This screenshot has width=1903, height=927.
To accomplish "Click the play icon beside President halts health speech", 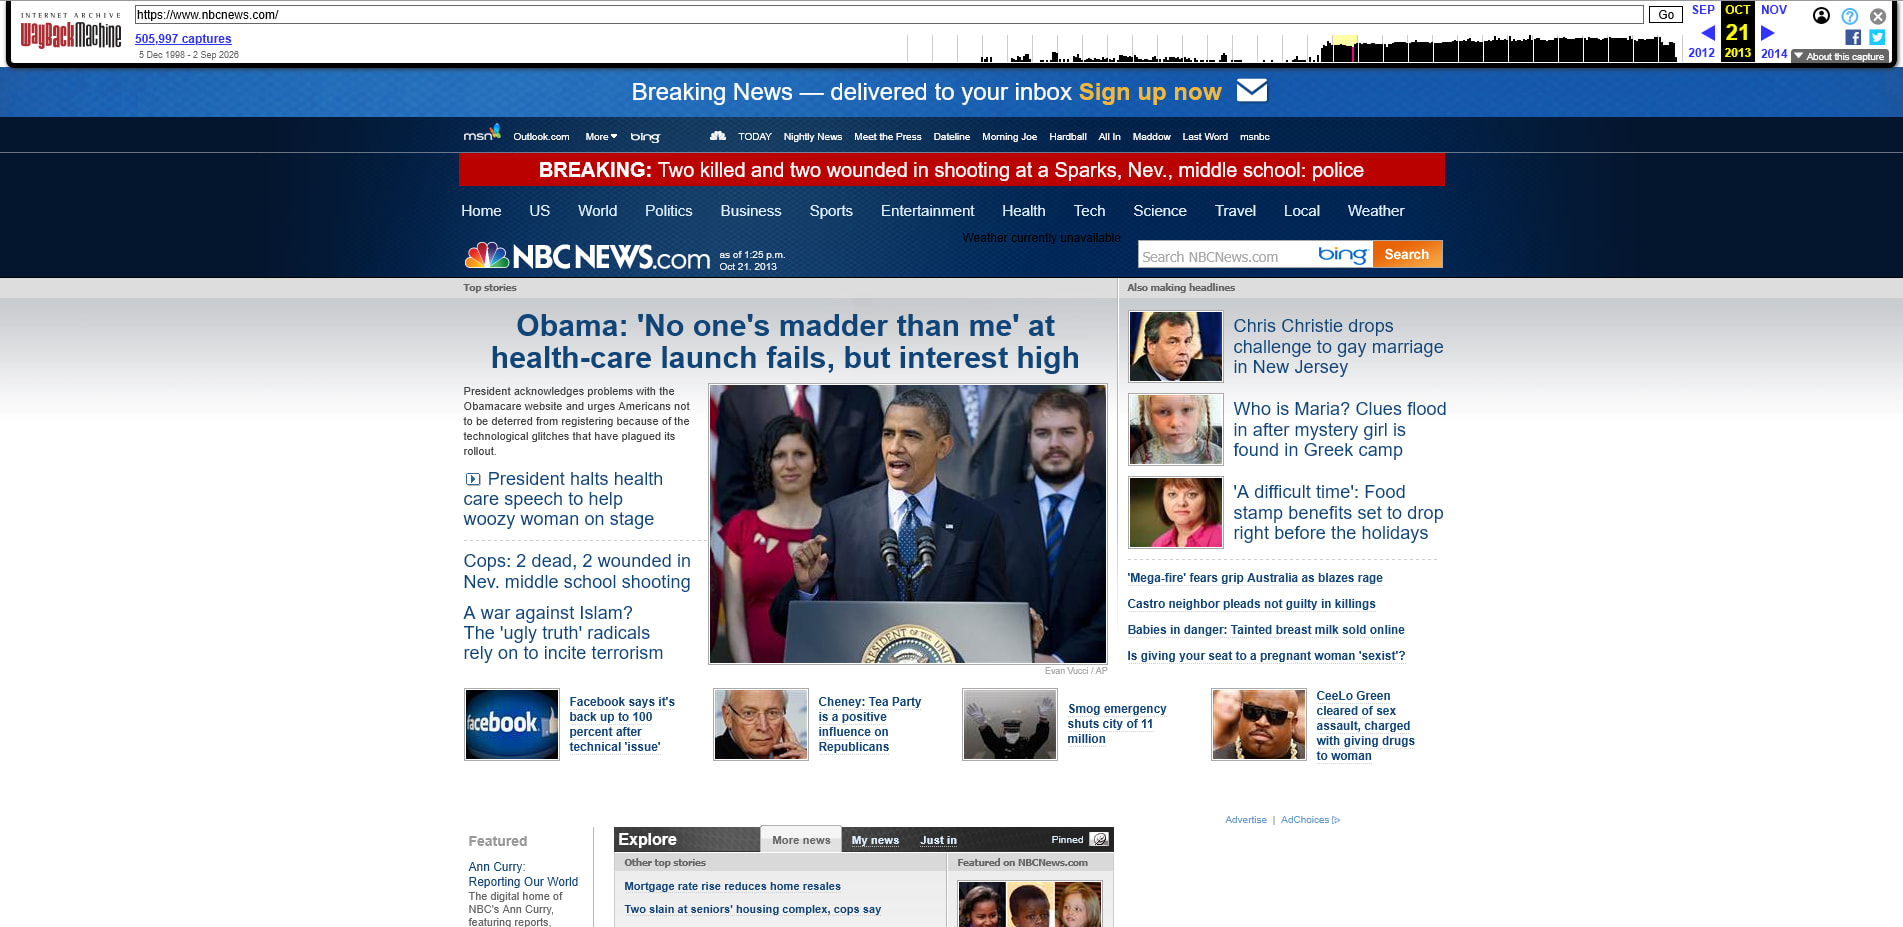I will [x=473, y=480].
